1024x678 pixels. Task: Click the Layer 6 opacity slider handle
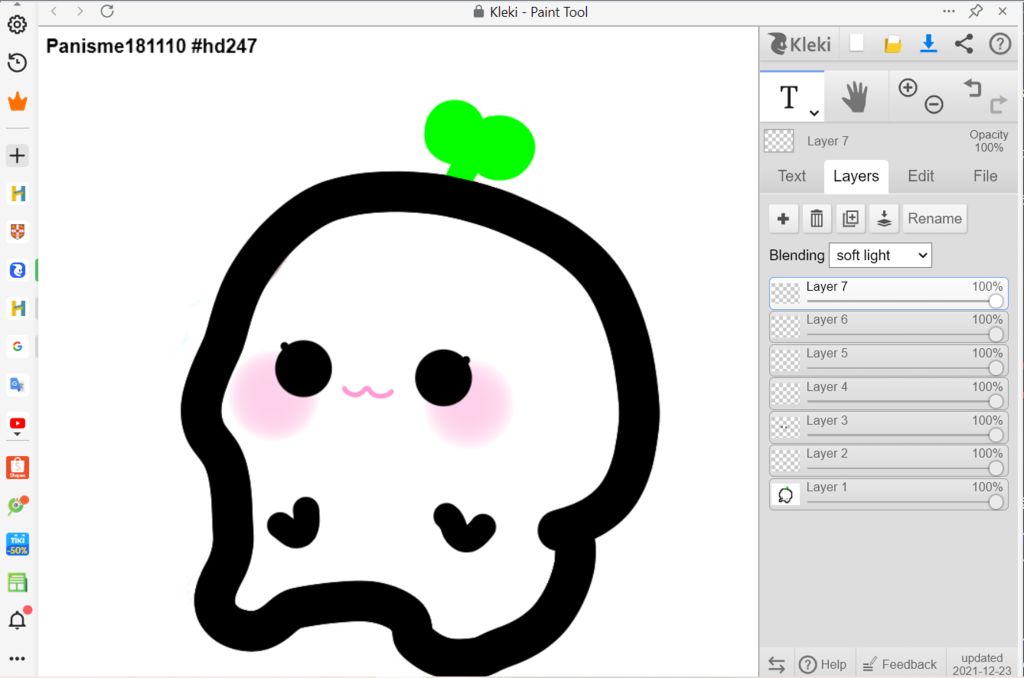tap(996, 334)
